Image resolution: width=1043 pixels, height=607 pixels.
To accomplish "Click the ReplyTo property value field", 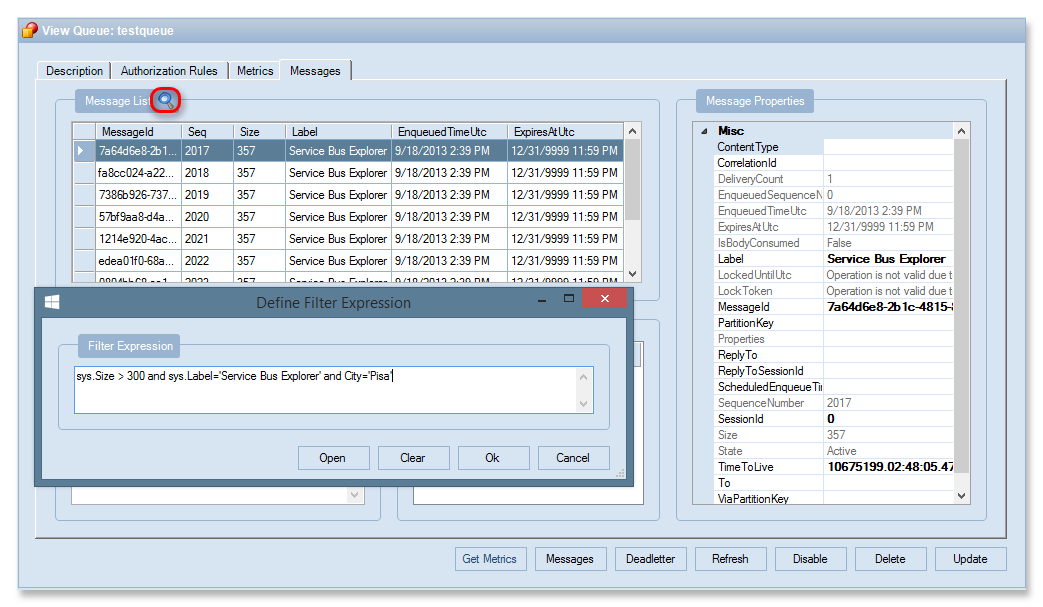I will pos(888,354).
